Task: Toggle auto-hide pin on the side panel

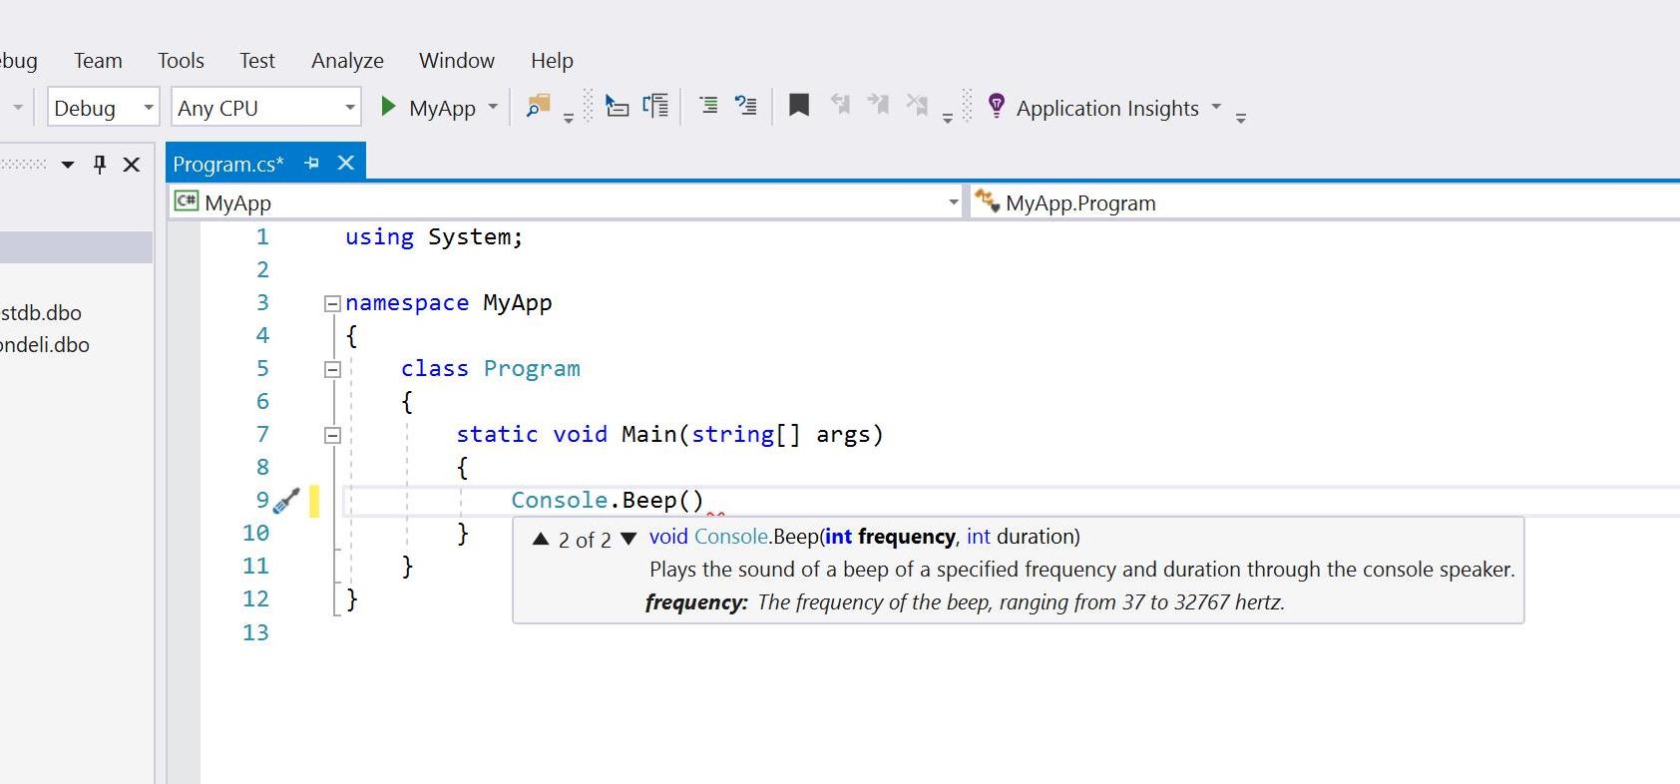Action: pyautogui.click(x=99, y=164)
